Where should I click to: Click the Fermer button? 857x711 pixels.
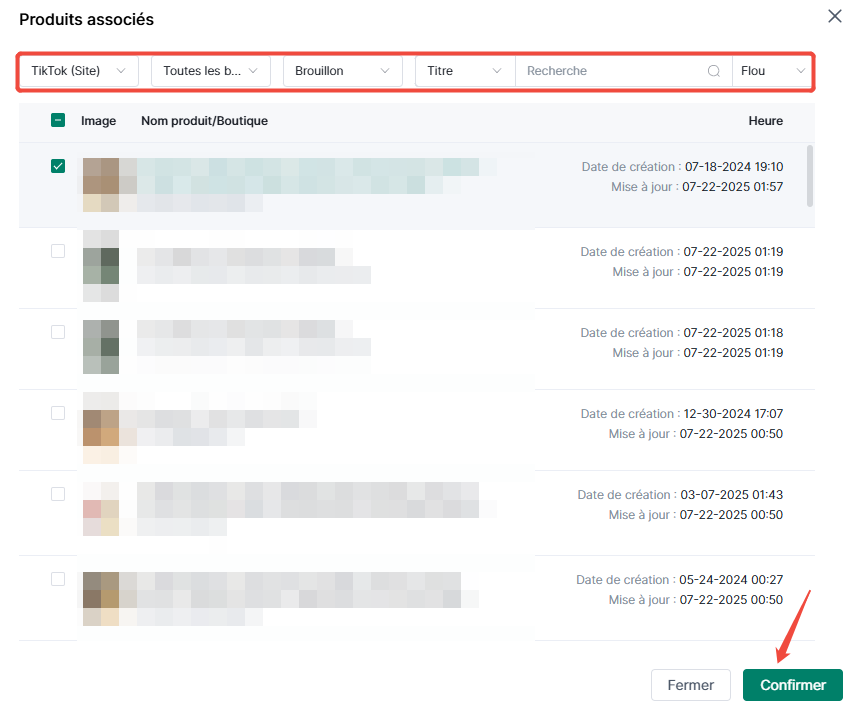[x=690, y=685]
